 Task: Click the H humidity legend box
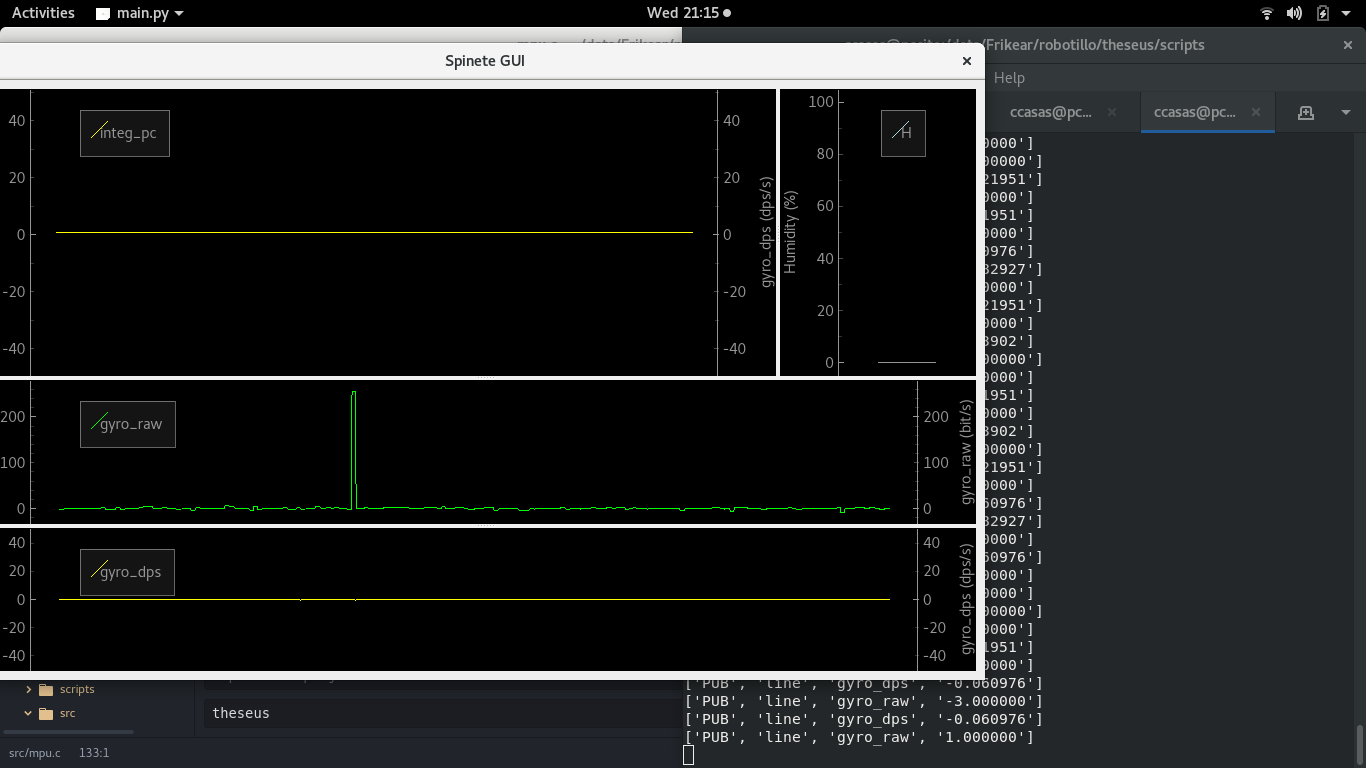point(903,133)
